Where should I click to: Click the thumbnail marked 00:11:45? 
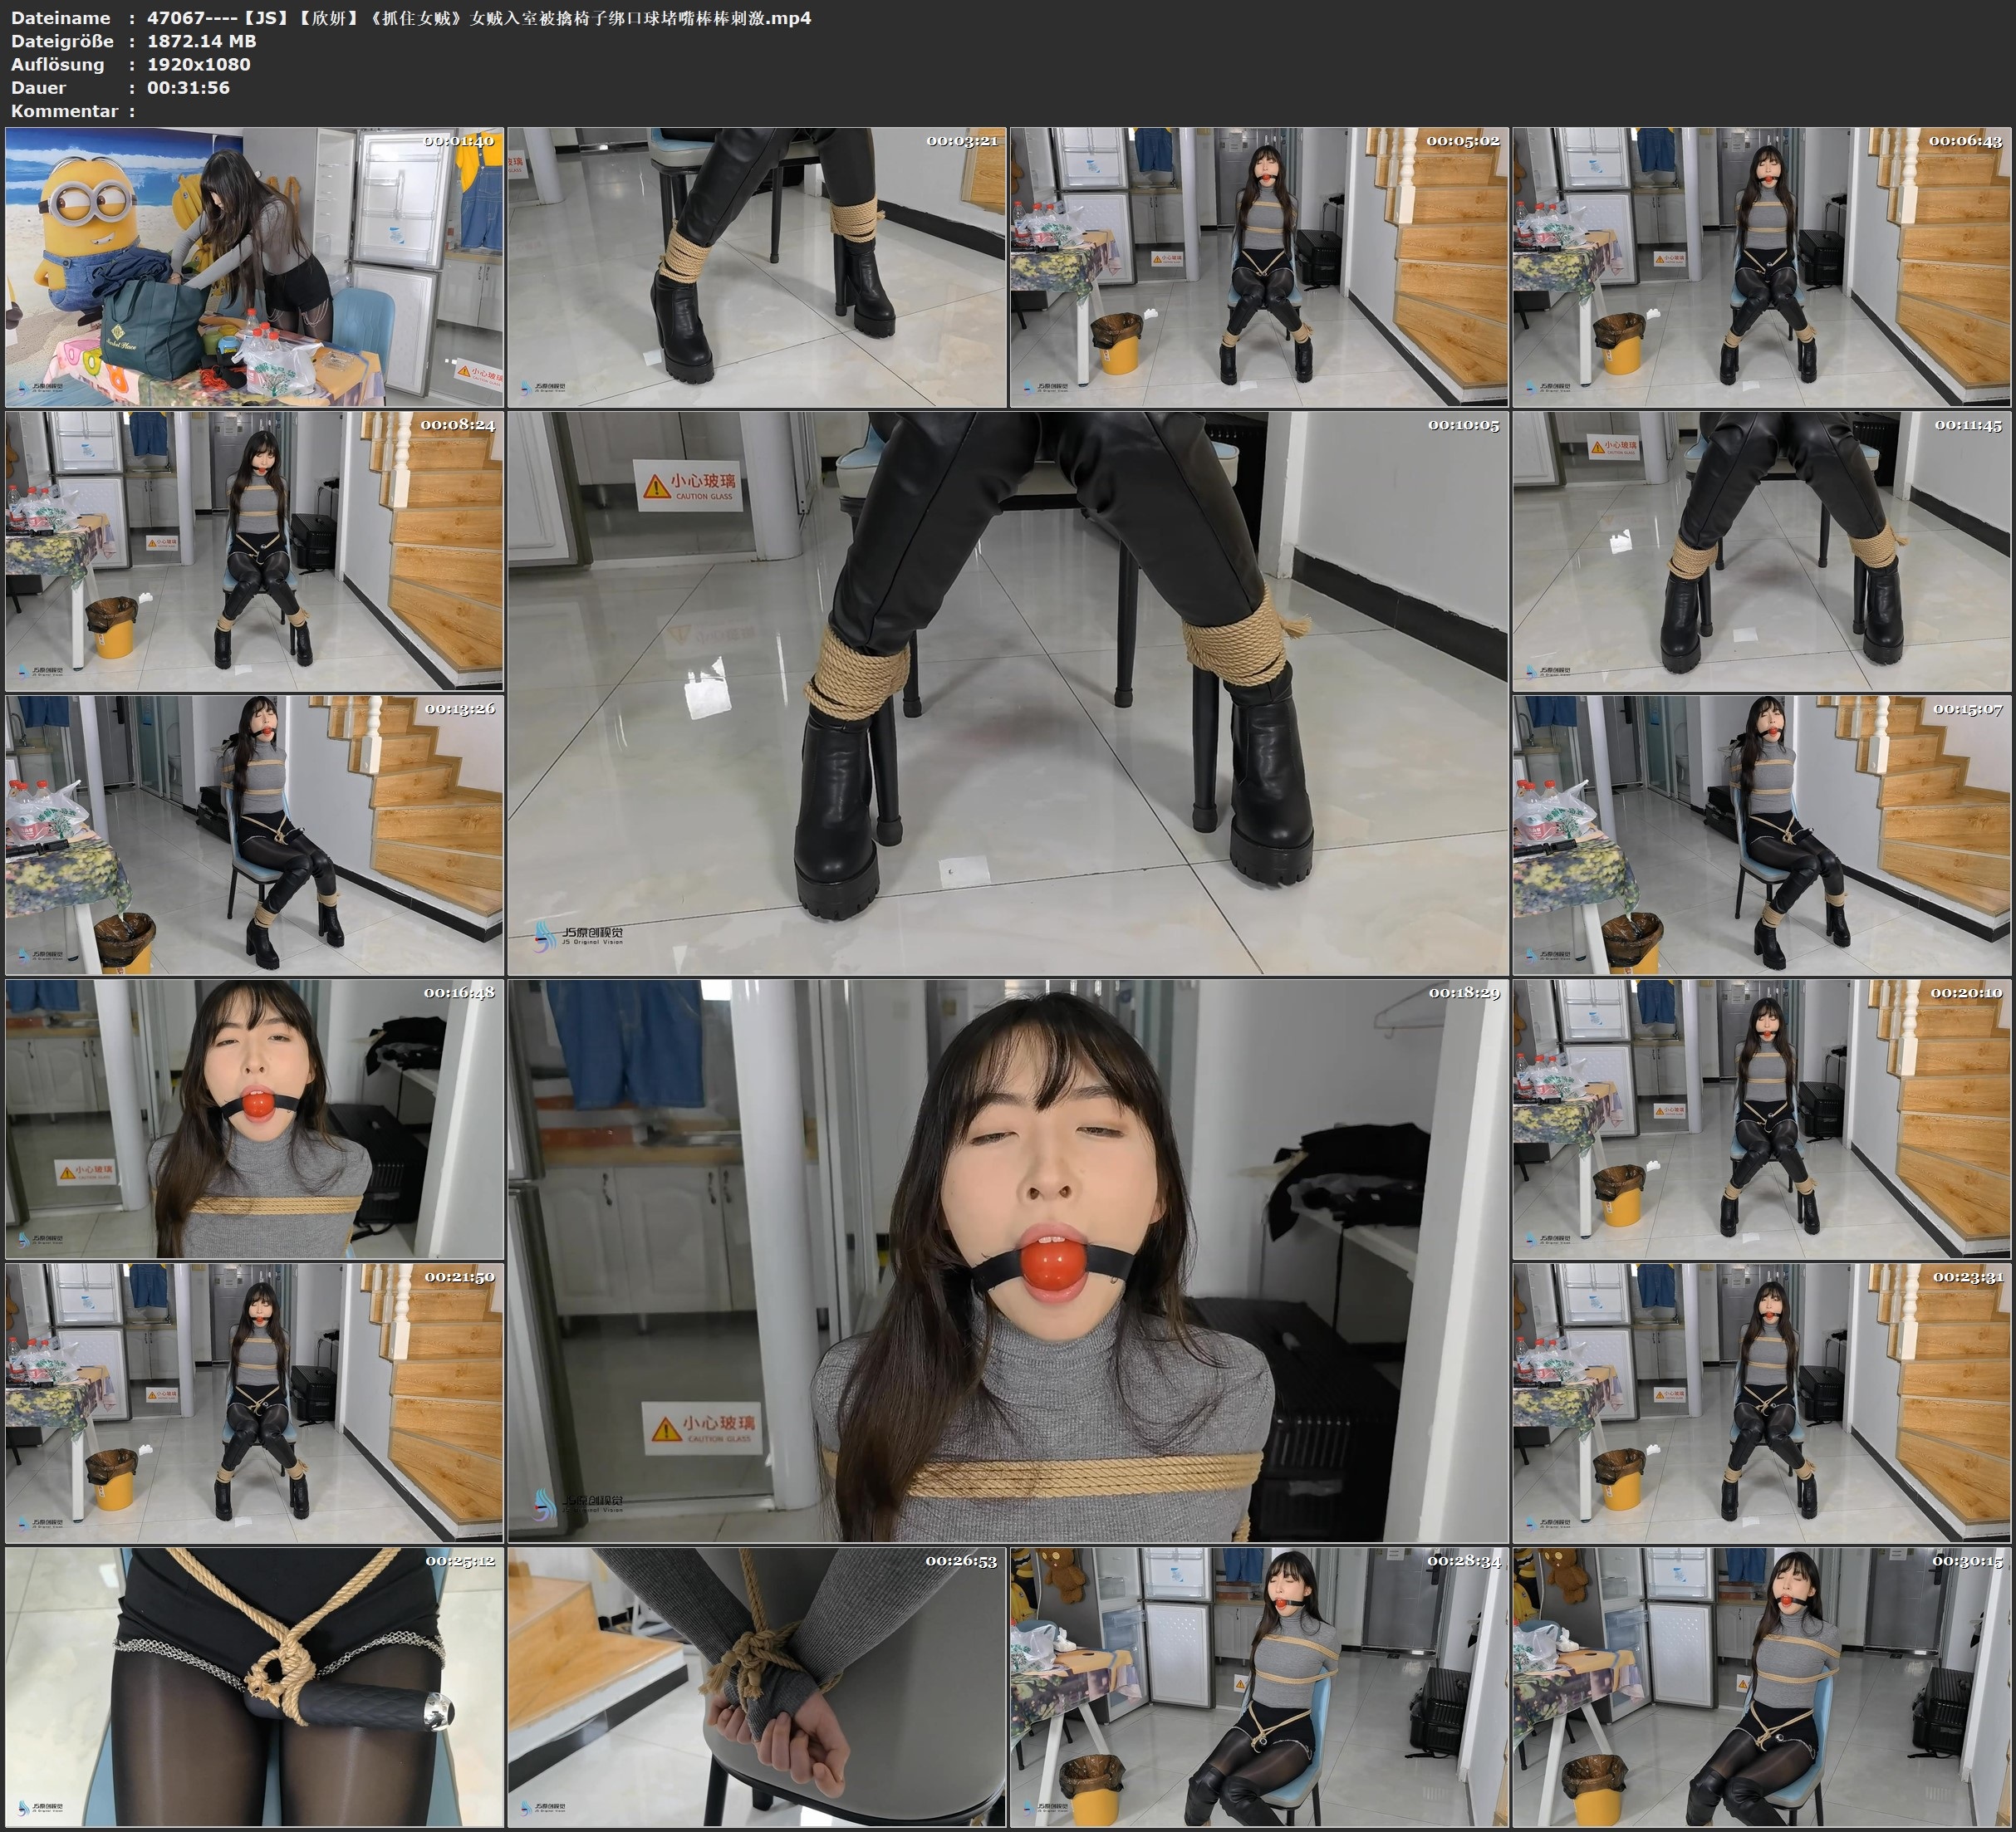[1762, 551]
